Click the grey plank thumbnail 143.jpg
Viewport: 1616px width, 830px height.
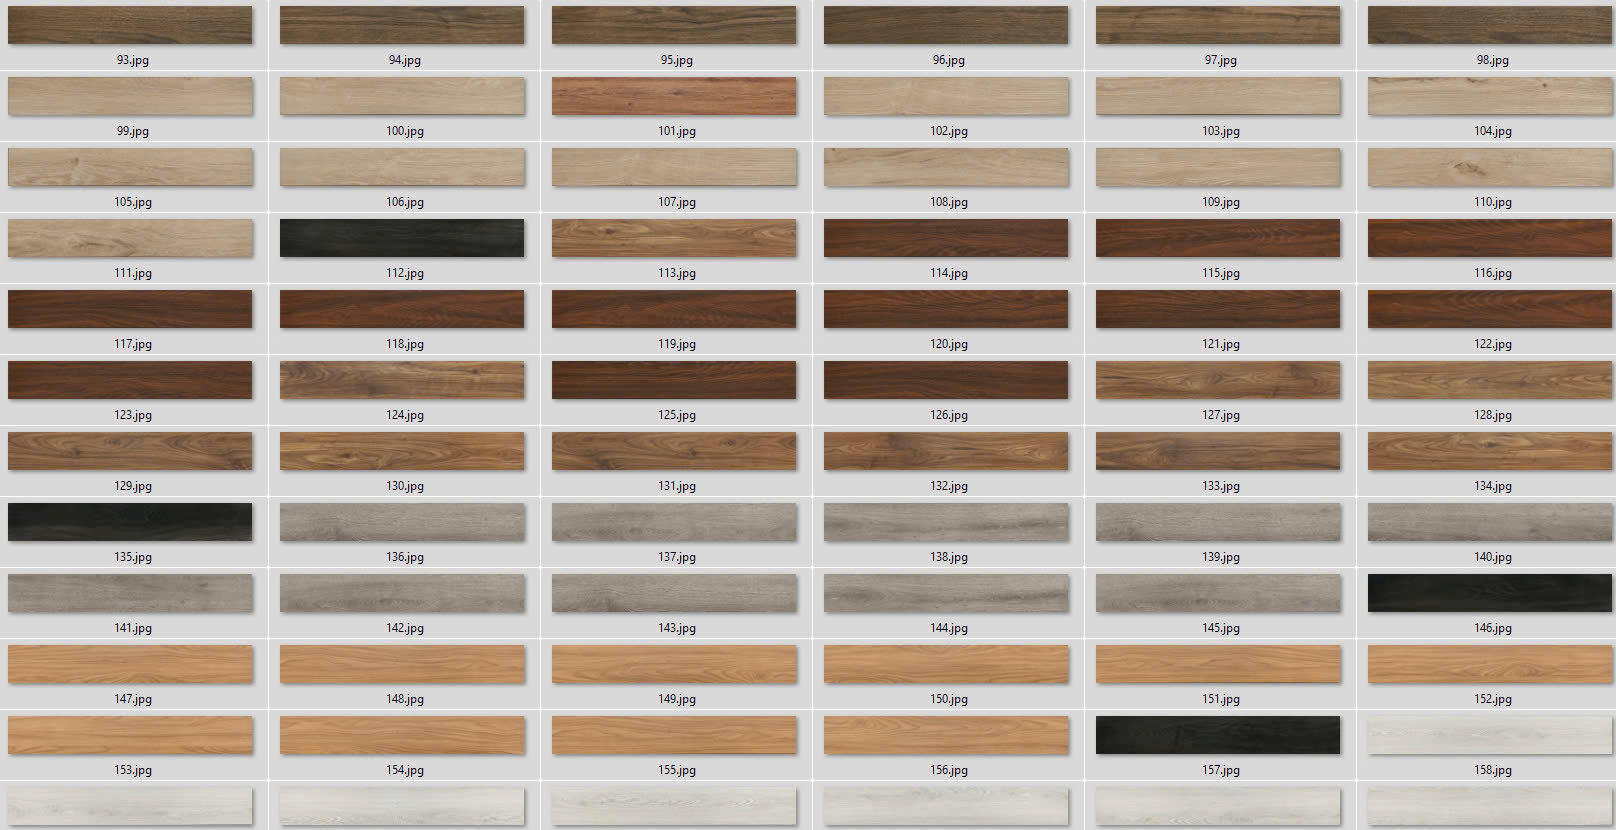pos(674,593)
